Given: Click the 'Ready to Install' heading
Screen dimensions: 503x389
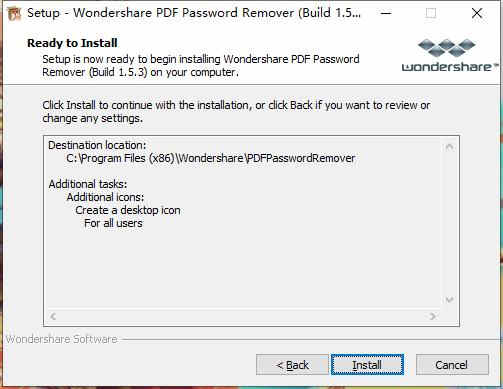Looking at the screenshot, I should pyautogui.click(x=72, y=43).
